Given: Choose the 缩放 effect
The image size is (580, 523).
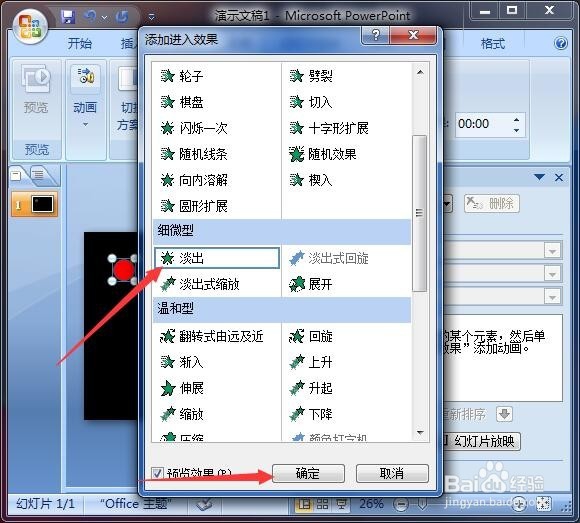Looking at the screenshot, I should tap(182, 414).
